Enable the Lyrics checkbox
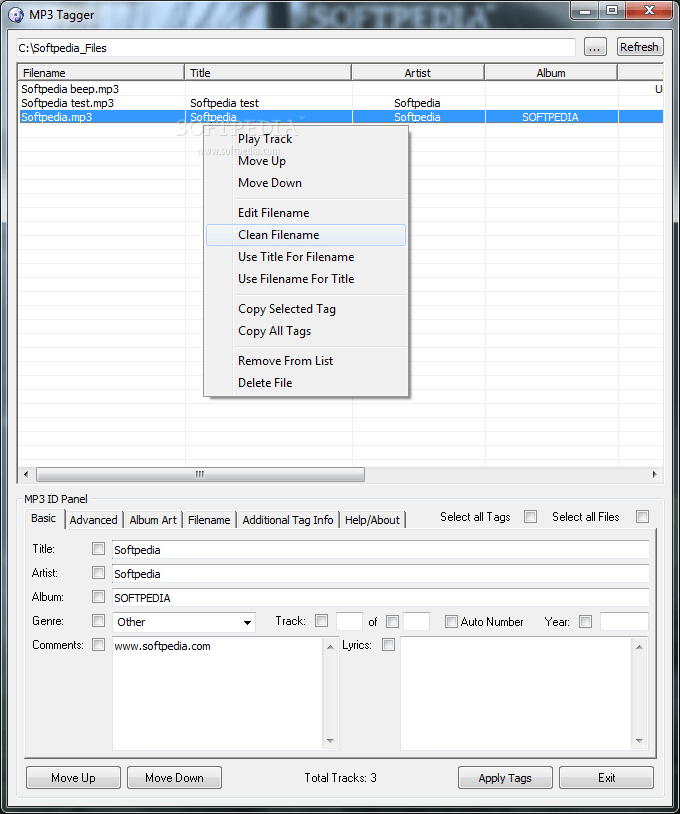The width and height of the screenshot is (680, 814). [x=388, y=645]
